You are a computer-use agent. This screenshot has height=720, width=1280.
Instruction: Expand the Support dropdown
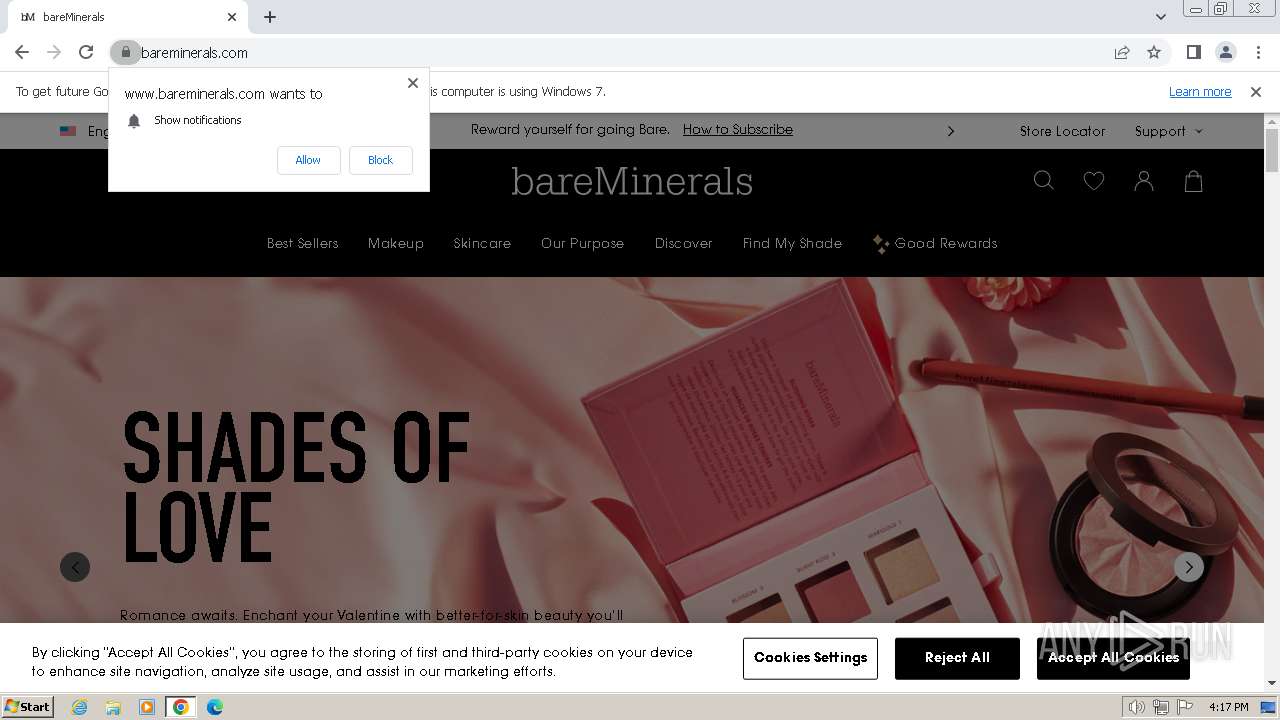pyautogui.click(x=1168, y=131)
